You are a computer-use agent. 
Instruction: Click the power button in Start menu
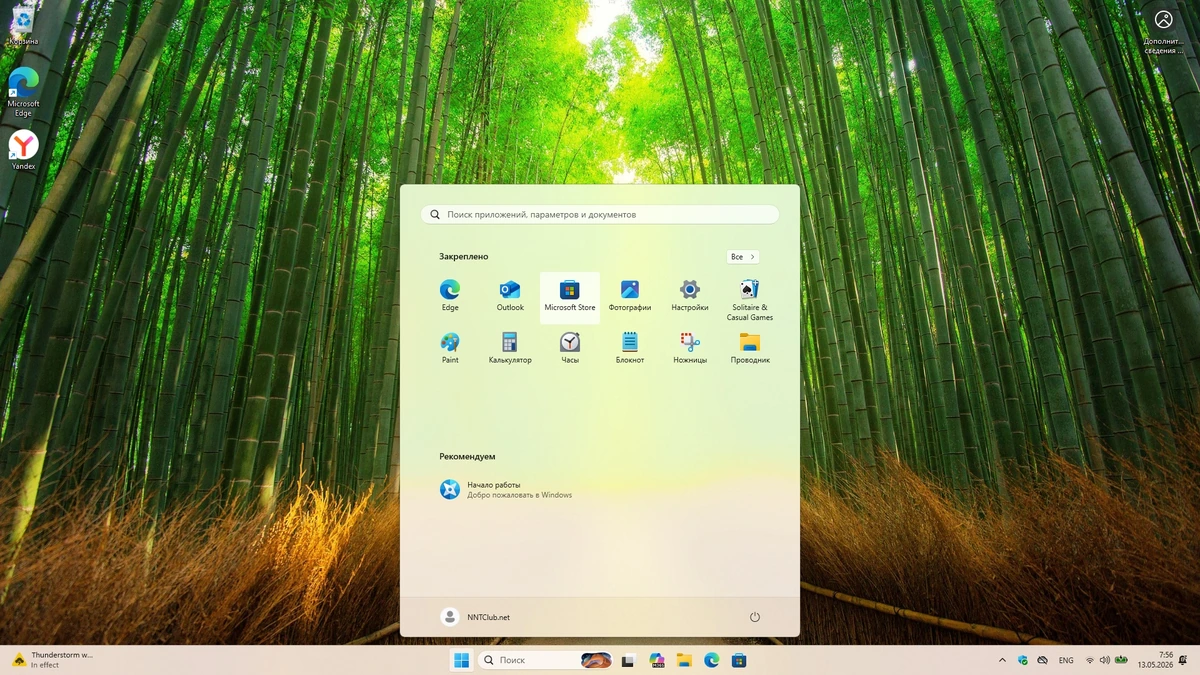(x=755, y=617)
